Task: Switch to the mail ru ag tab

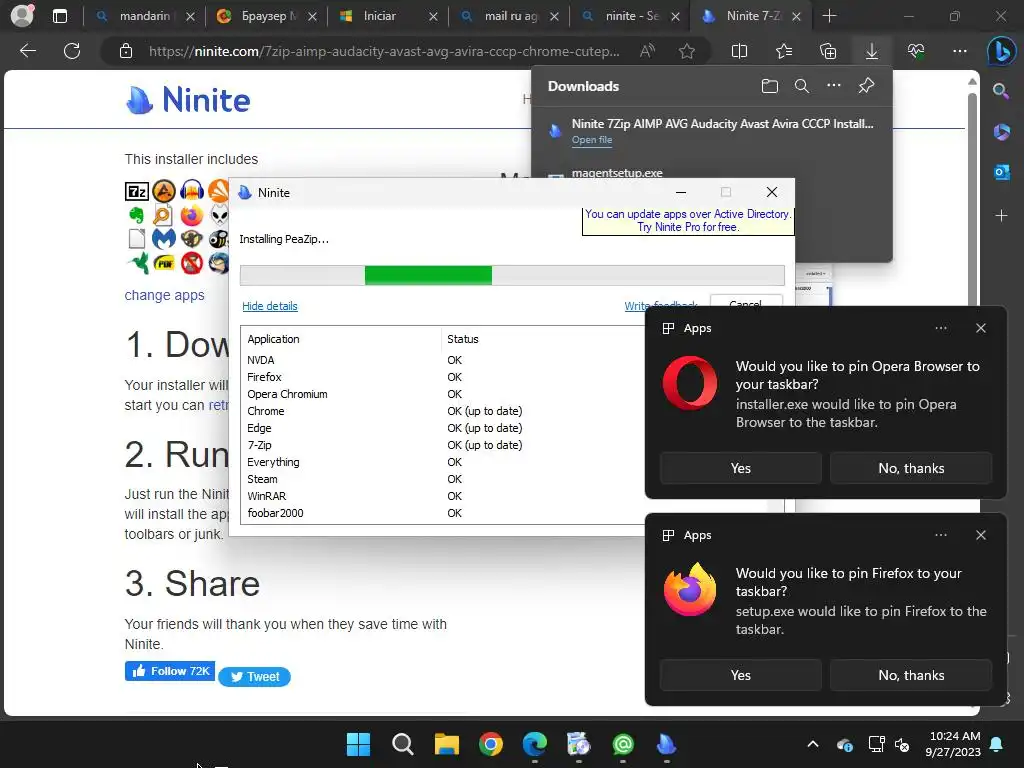Action: pyautogui.click(x=509, y=16)
